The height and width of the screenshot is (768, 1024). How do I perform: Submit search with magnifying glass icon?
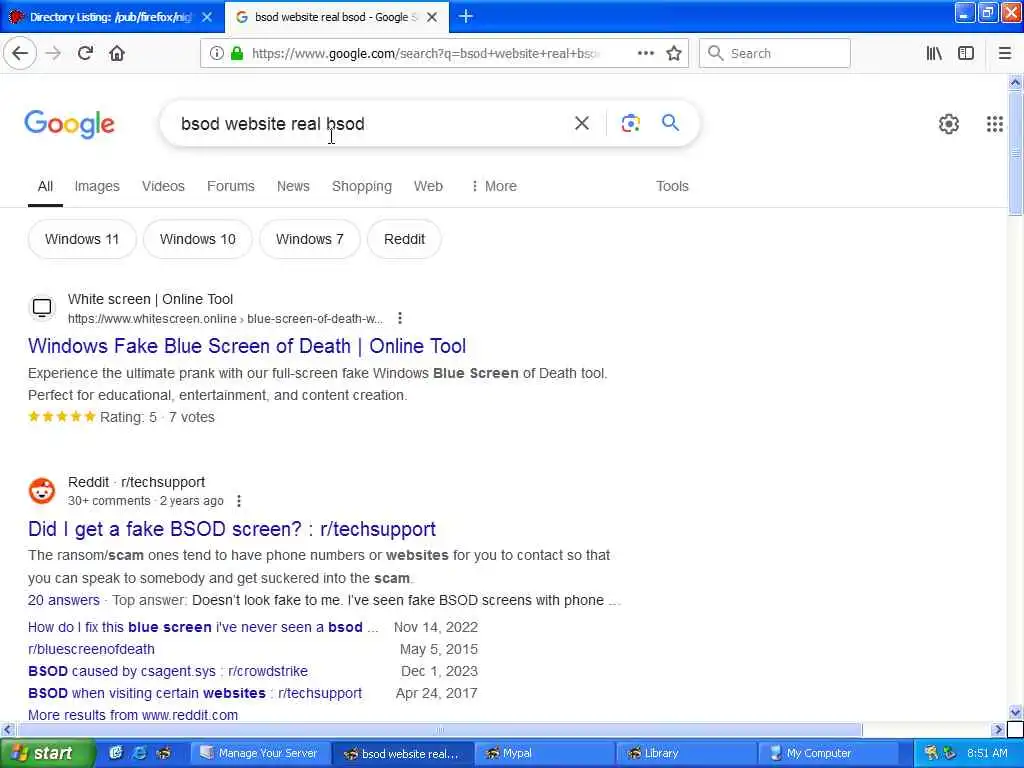[670, 123]
